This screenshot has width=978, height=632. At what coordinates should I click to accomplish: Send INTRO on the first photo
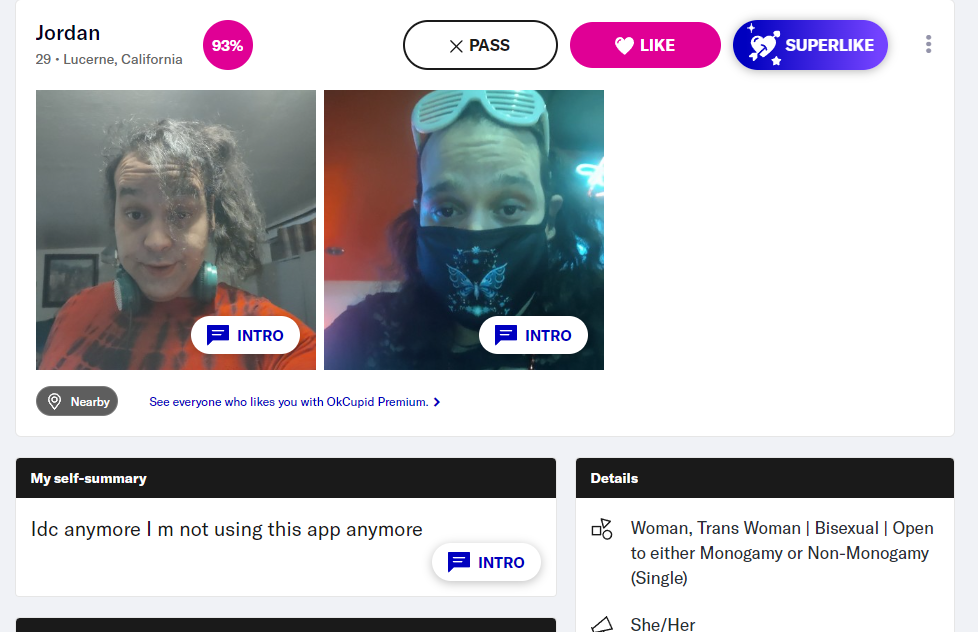tap(245, 335)
